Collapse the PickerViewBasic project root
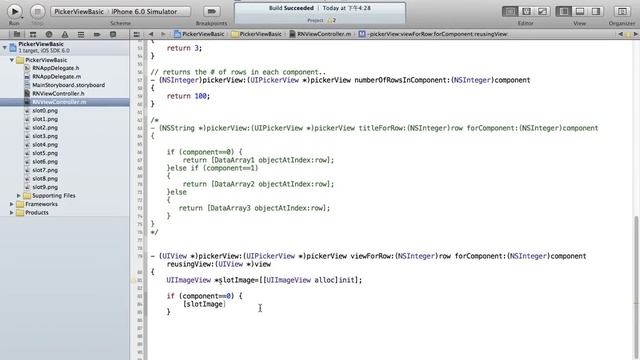640x360 pixels. (x=4, y=47)
